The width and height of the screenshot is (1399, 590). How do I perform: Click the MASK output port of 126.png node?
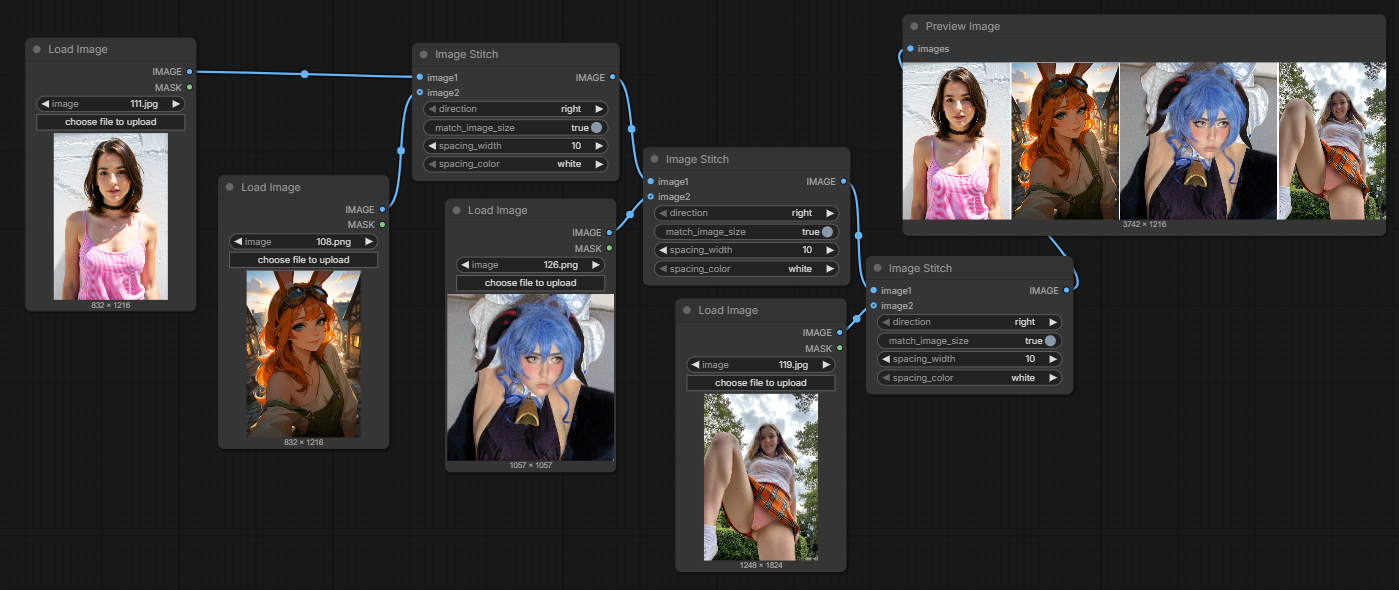tap(610, 248)
